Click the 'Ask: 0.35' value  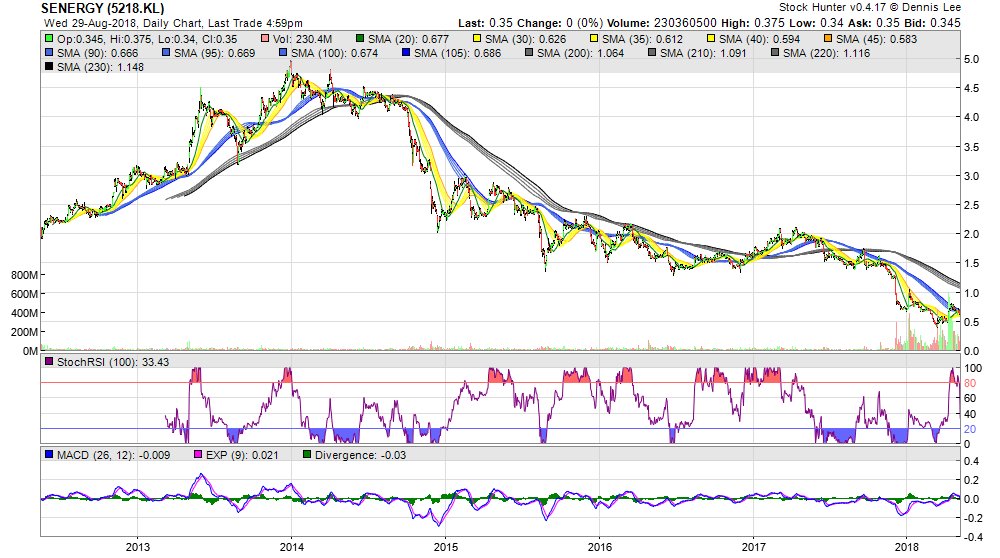[873, 23]
